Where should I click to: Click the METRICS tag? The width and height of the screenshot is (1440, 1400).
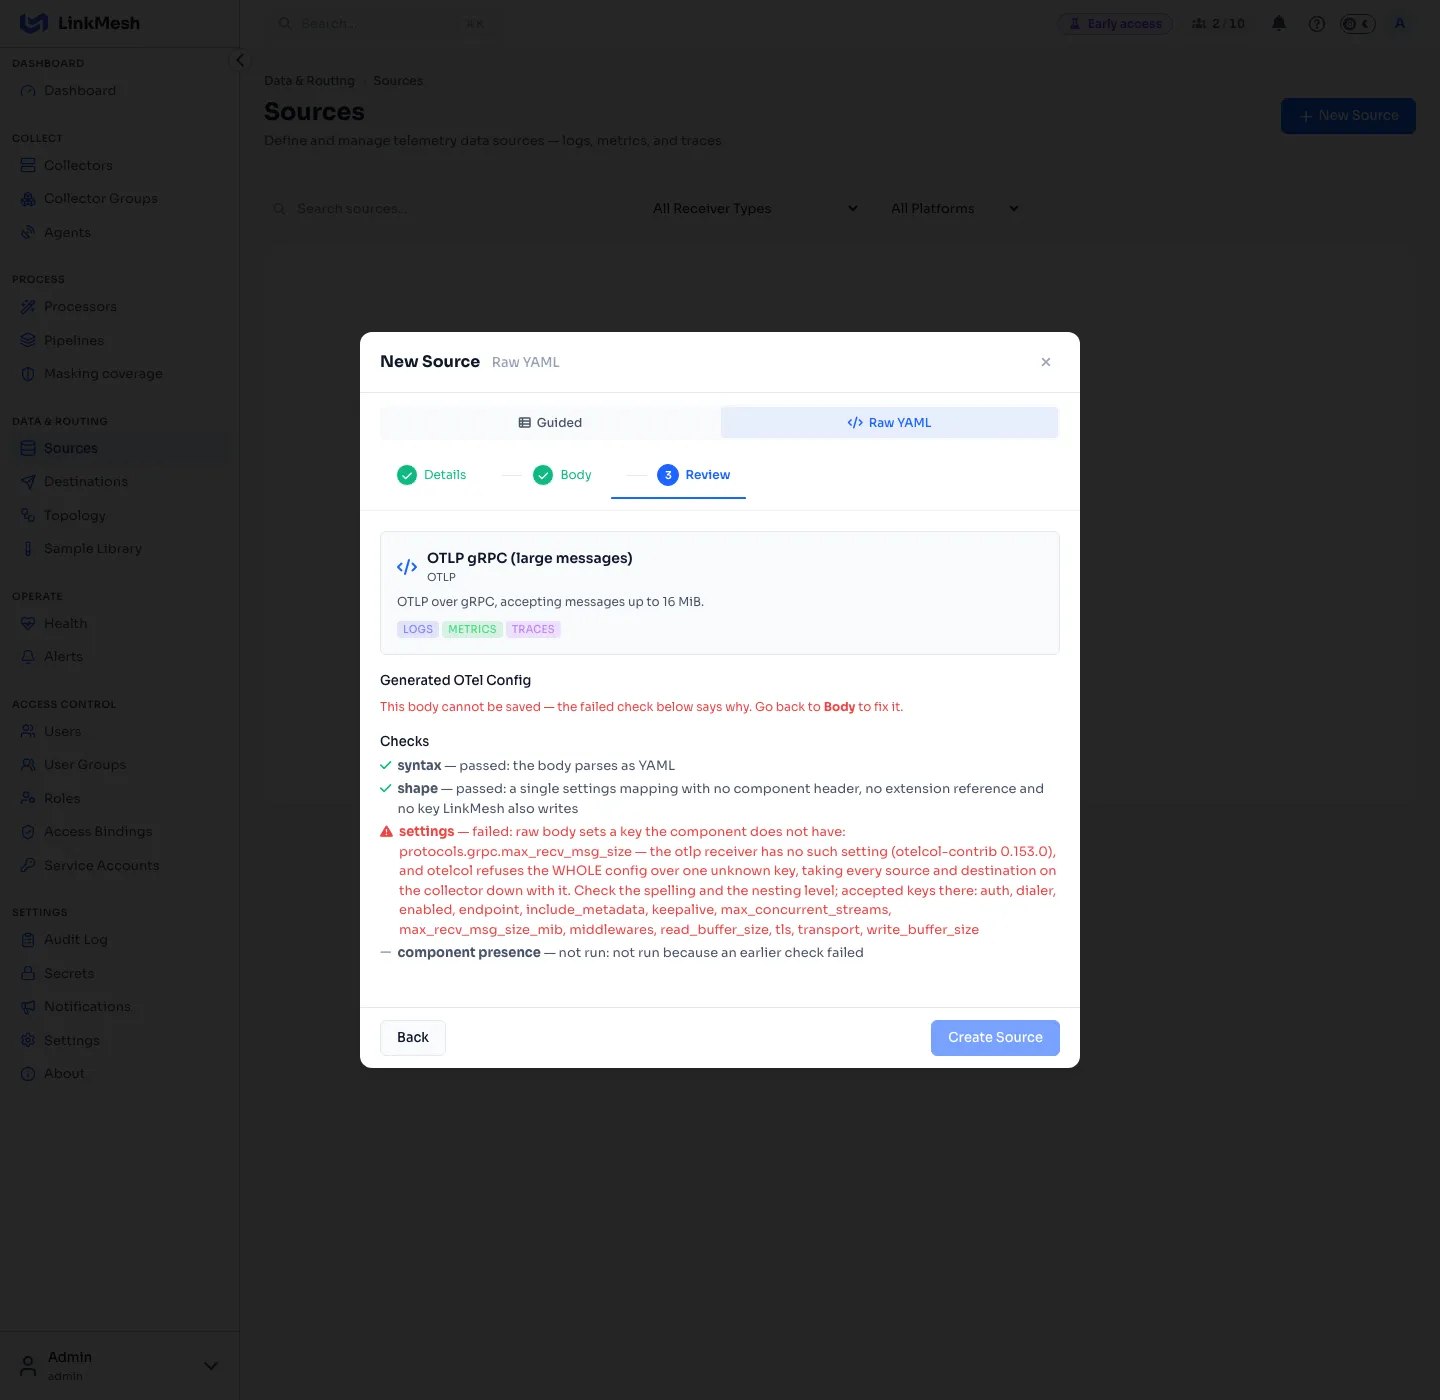pyautogui.click(x=472, y=630)
